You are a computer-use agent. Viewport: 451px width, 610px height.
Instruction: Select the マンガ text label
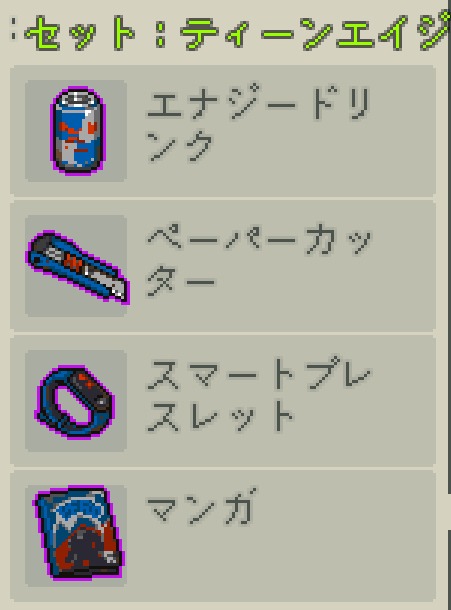[202, 507]
